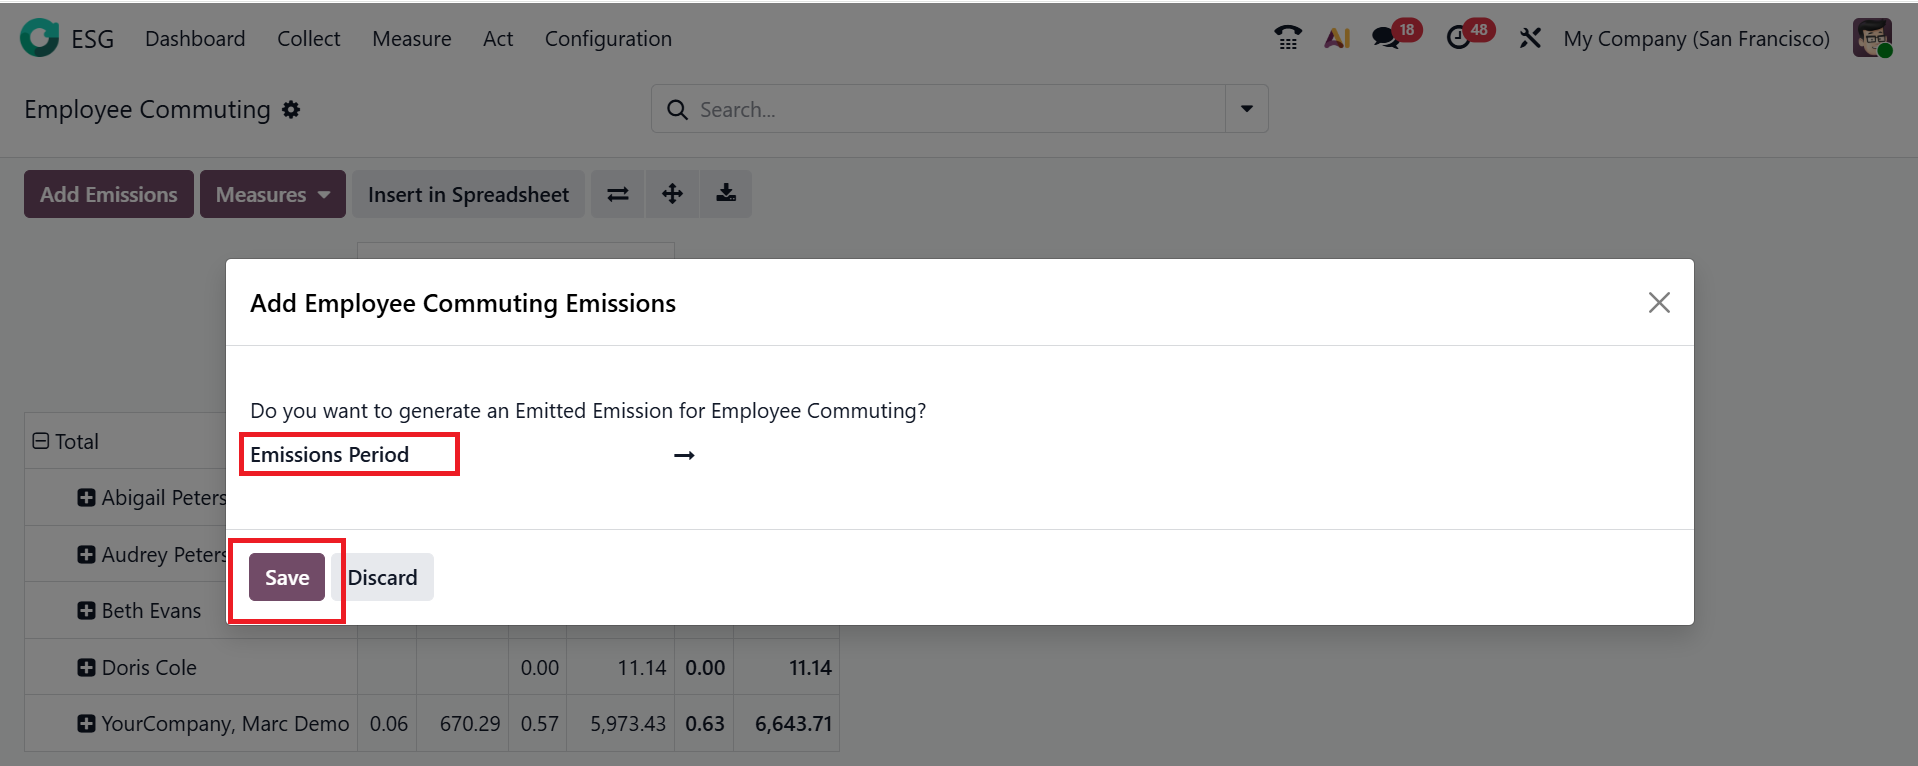Open the chat messages icon
1918x766 pixels.
click(1386, 38)
